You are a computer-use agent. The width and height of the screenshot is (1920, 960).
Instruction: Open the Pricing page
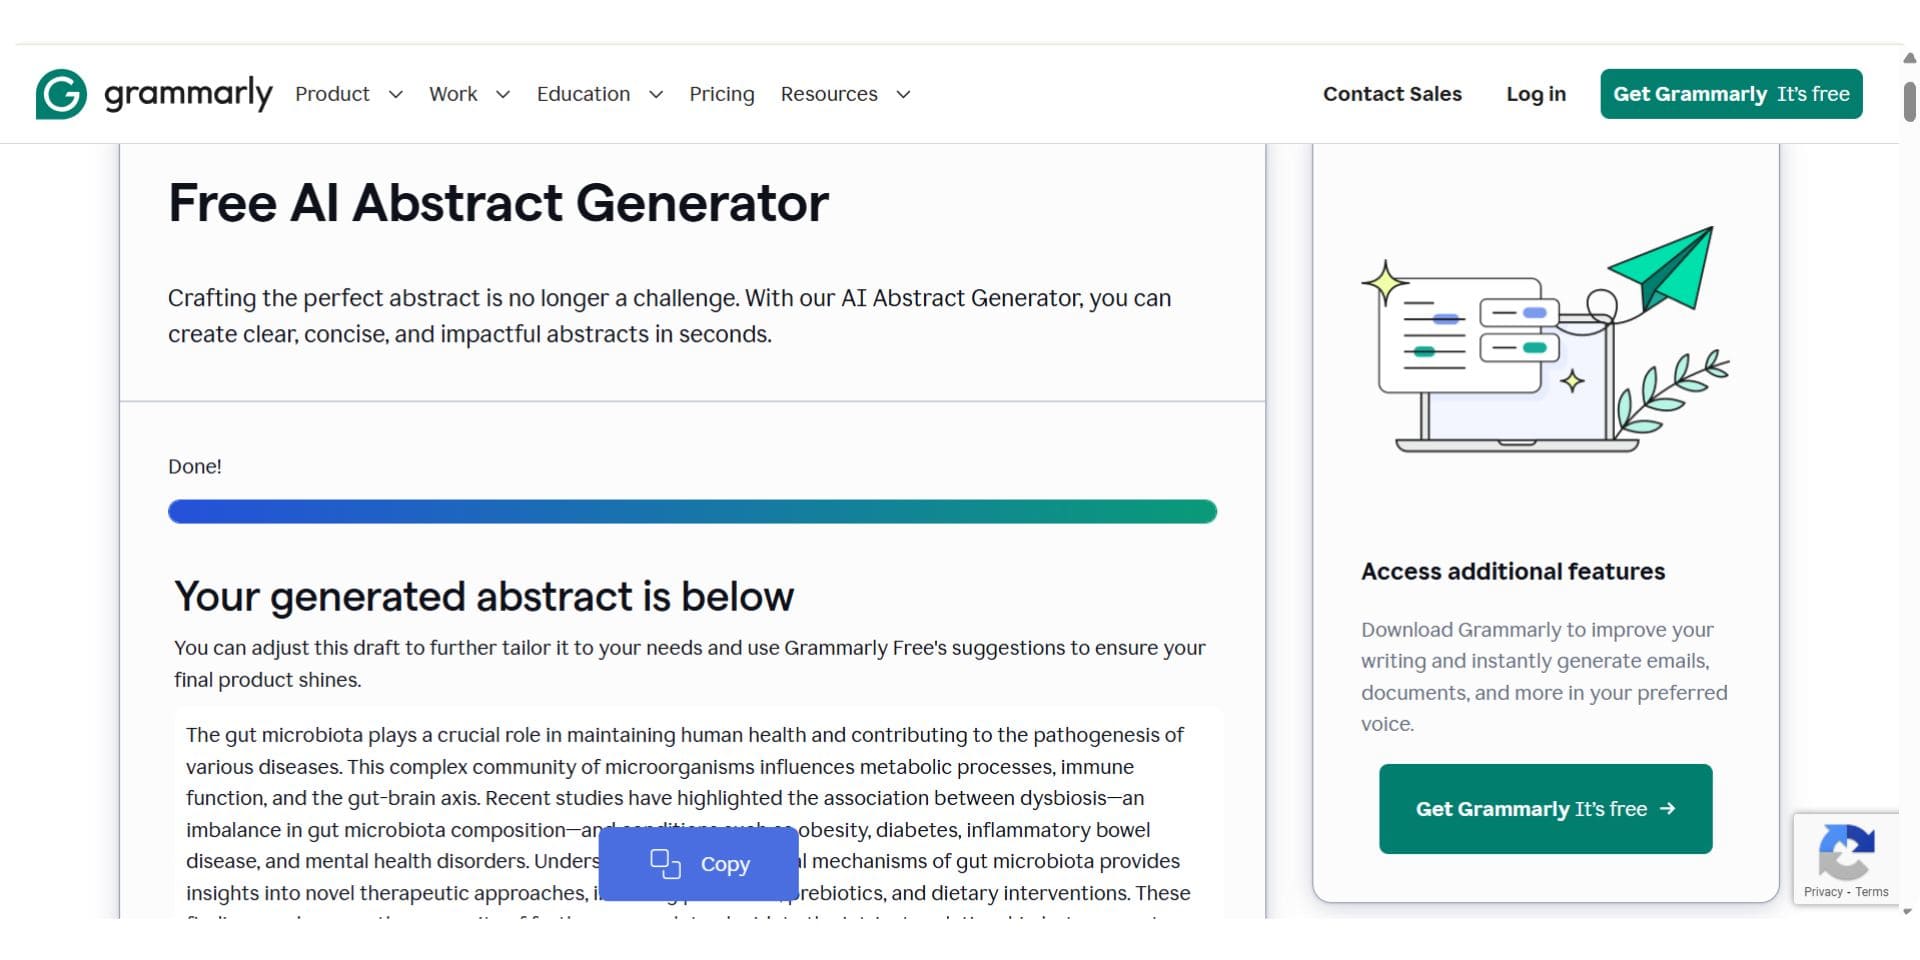[x=722, y=93]
